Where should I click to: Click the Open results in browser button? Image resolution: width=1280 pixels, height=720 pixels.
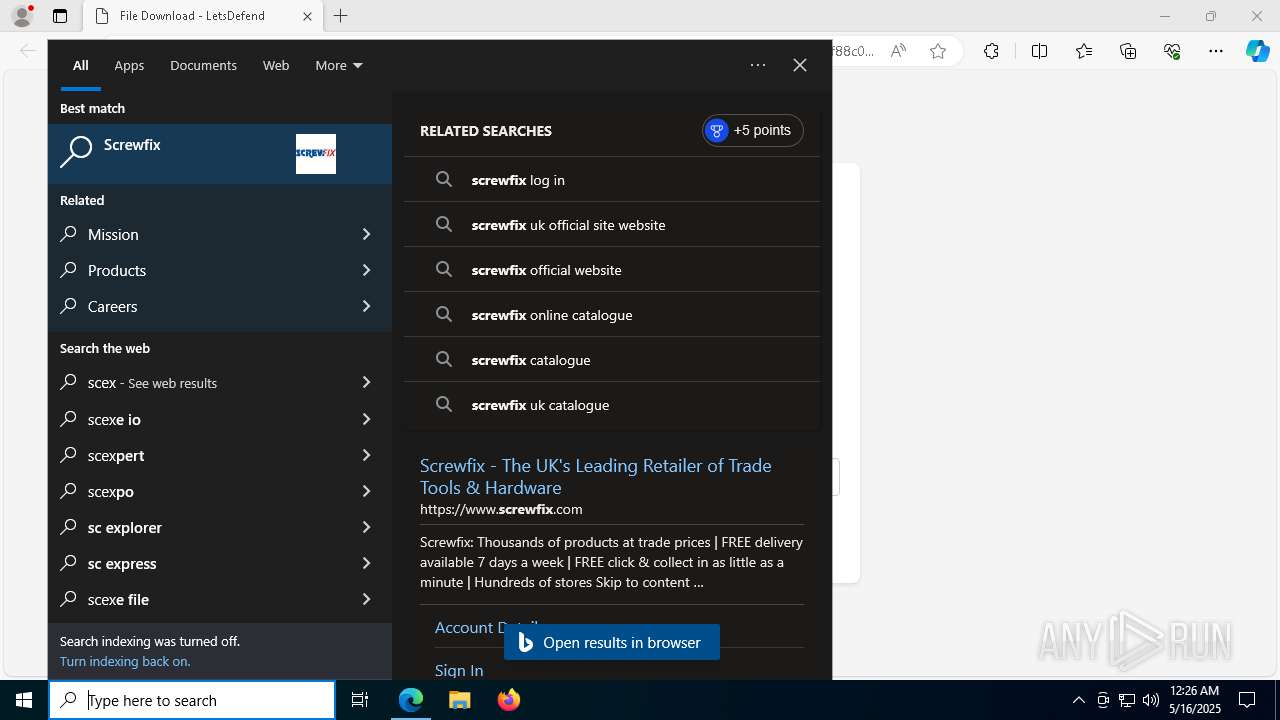click(x=612, y=642)
